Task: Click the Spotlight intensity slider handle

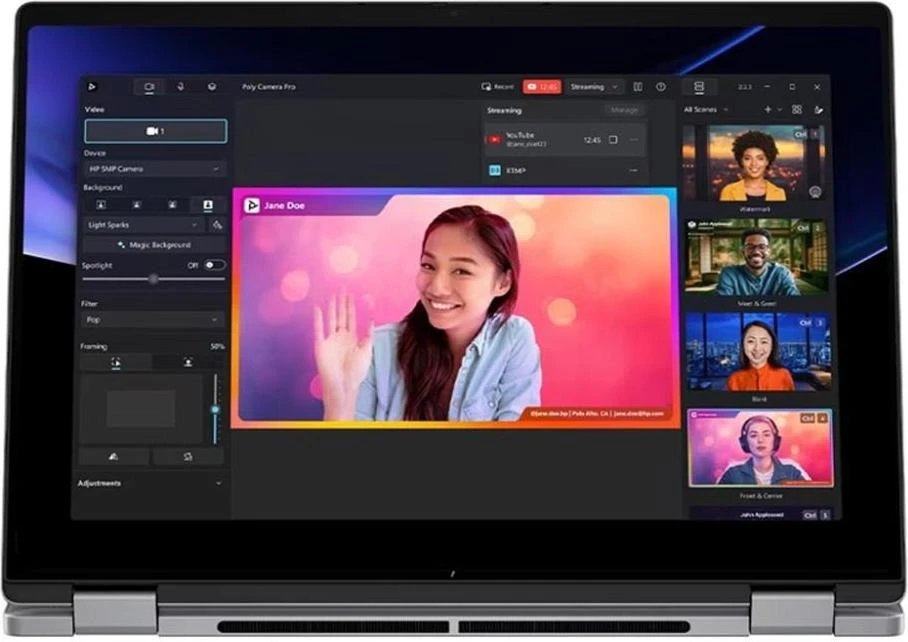Action: tap(153, 279)
